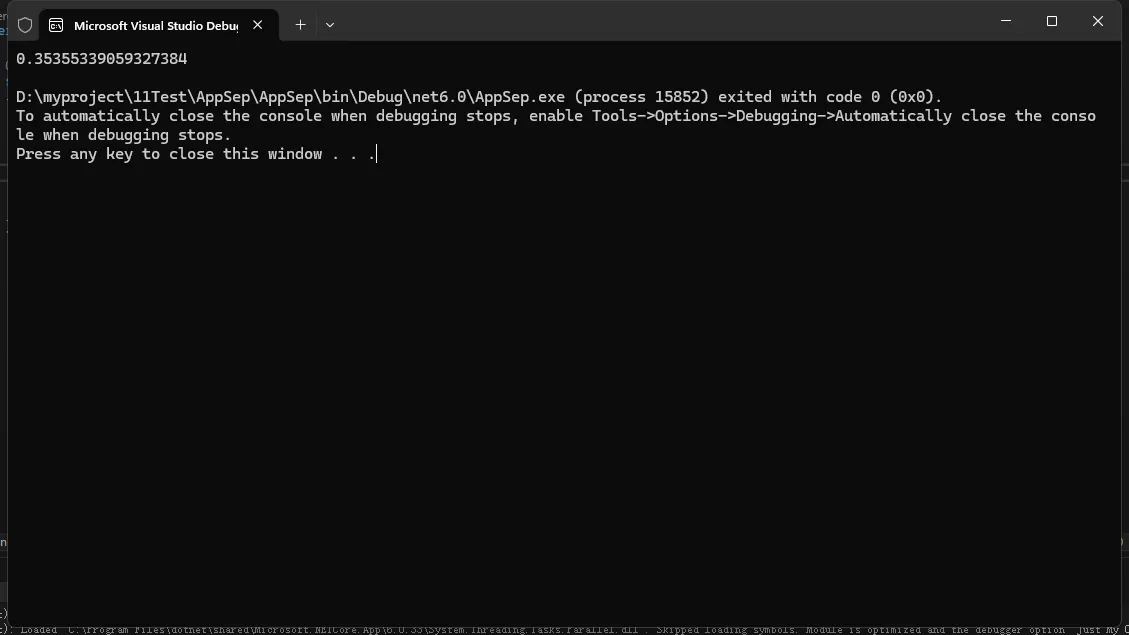Close the terminal window
The image size is (1129, 635).
point(1097,21)
